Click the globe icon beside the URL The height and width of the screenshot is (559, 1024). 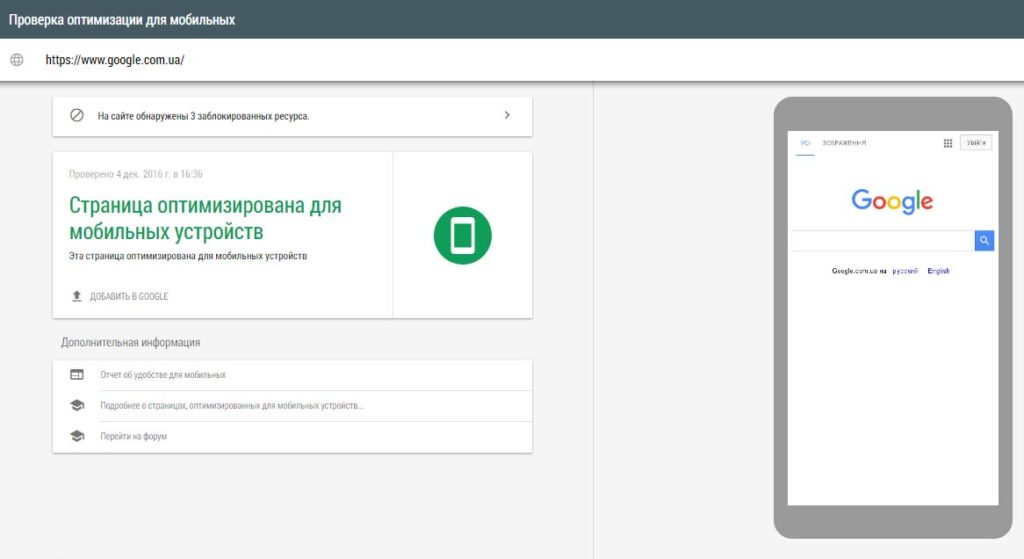click(16, 59)
